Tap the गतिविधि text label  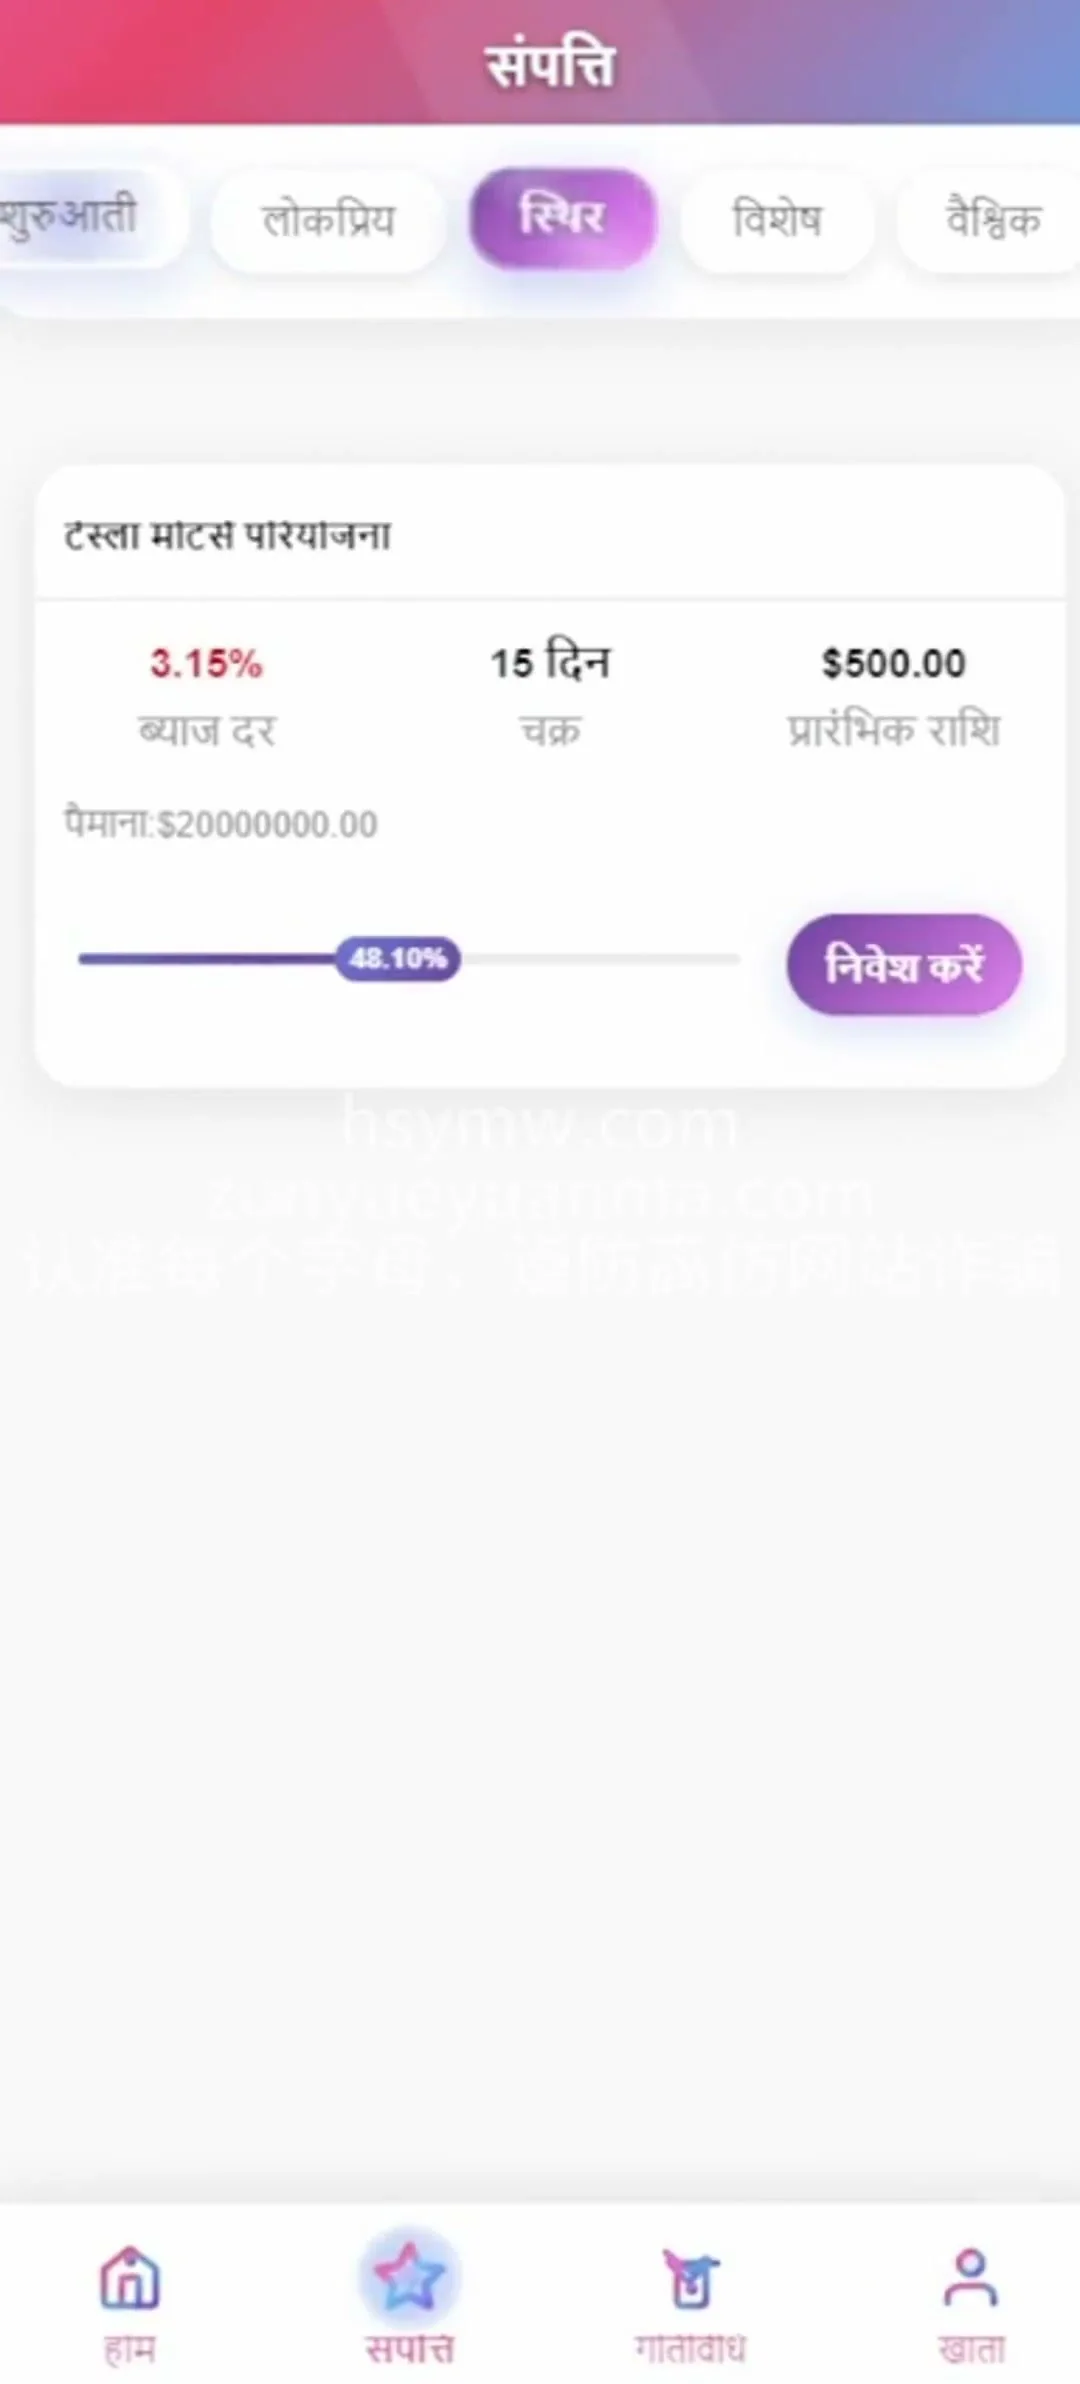coord(690,2349)
